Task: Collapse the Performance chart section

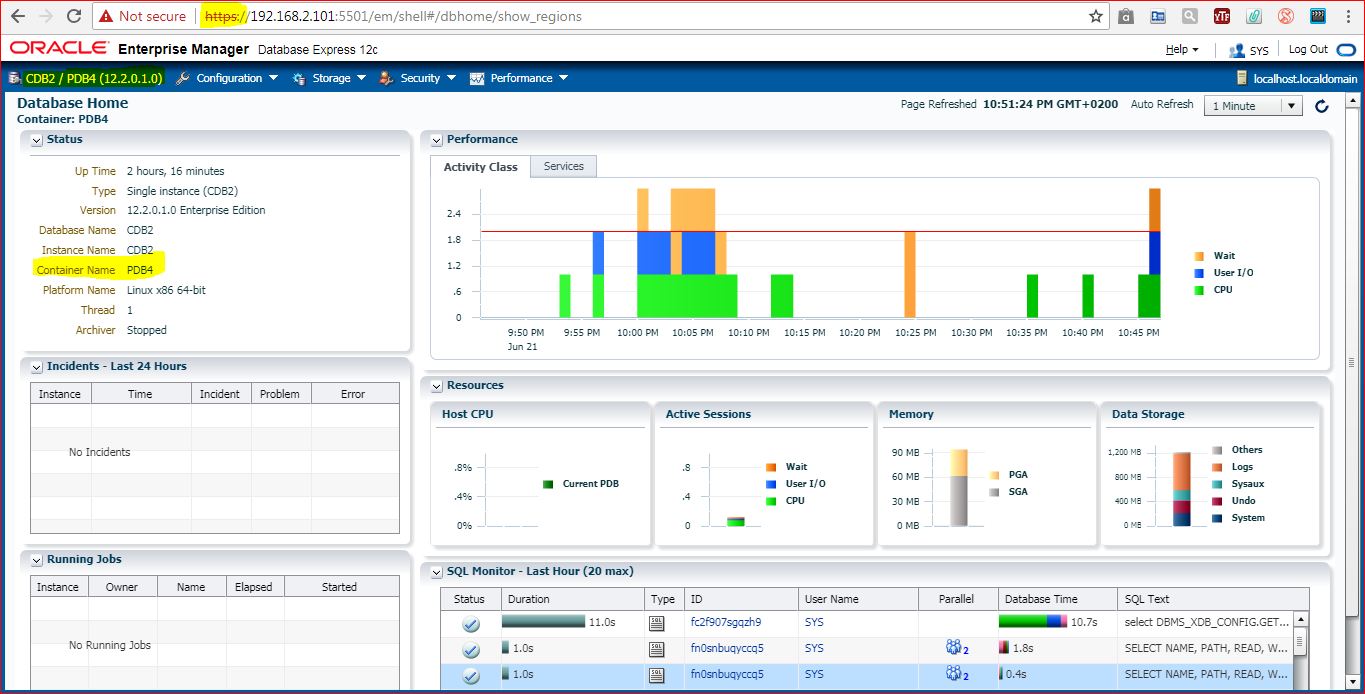Action: [x=436, y=140]
